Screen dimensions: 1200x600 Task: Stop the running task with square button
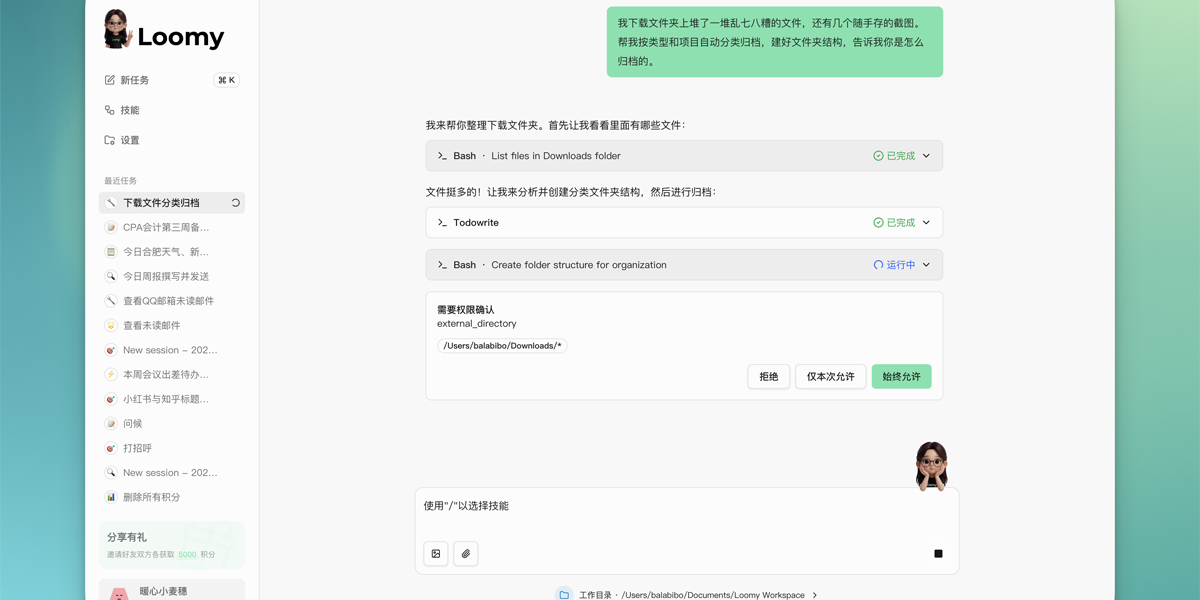pos(938,554)
